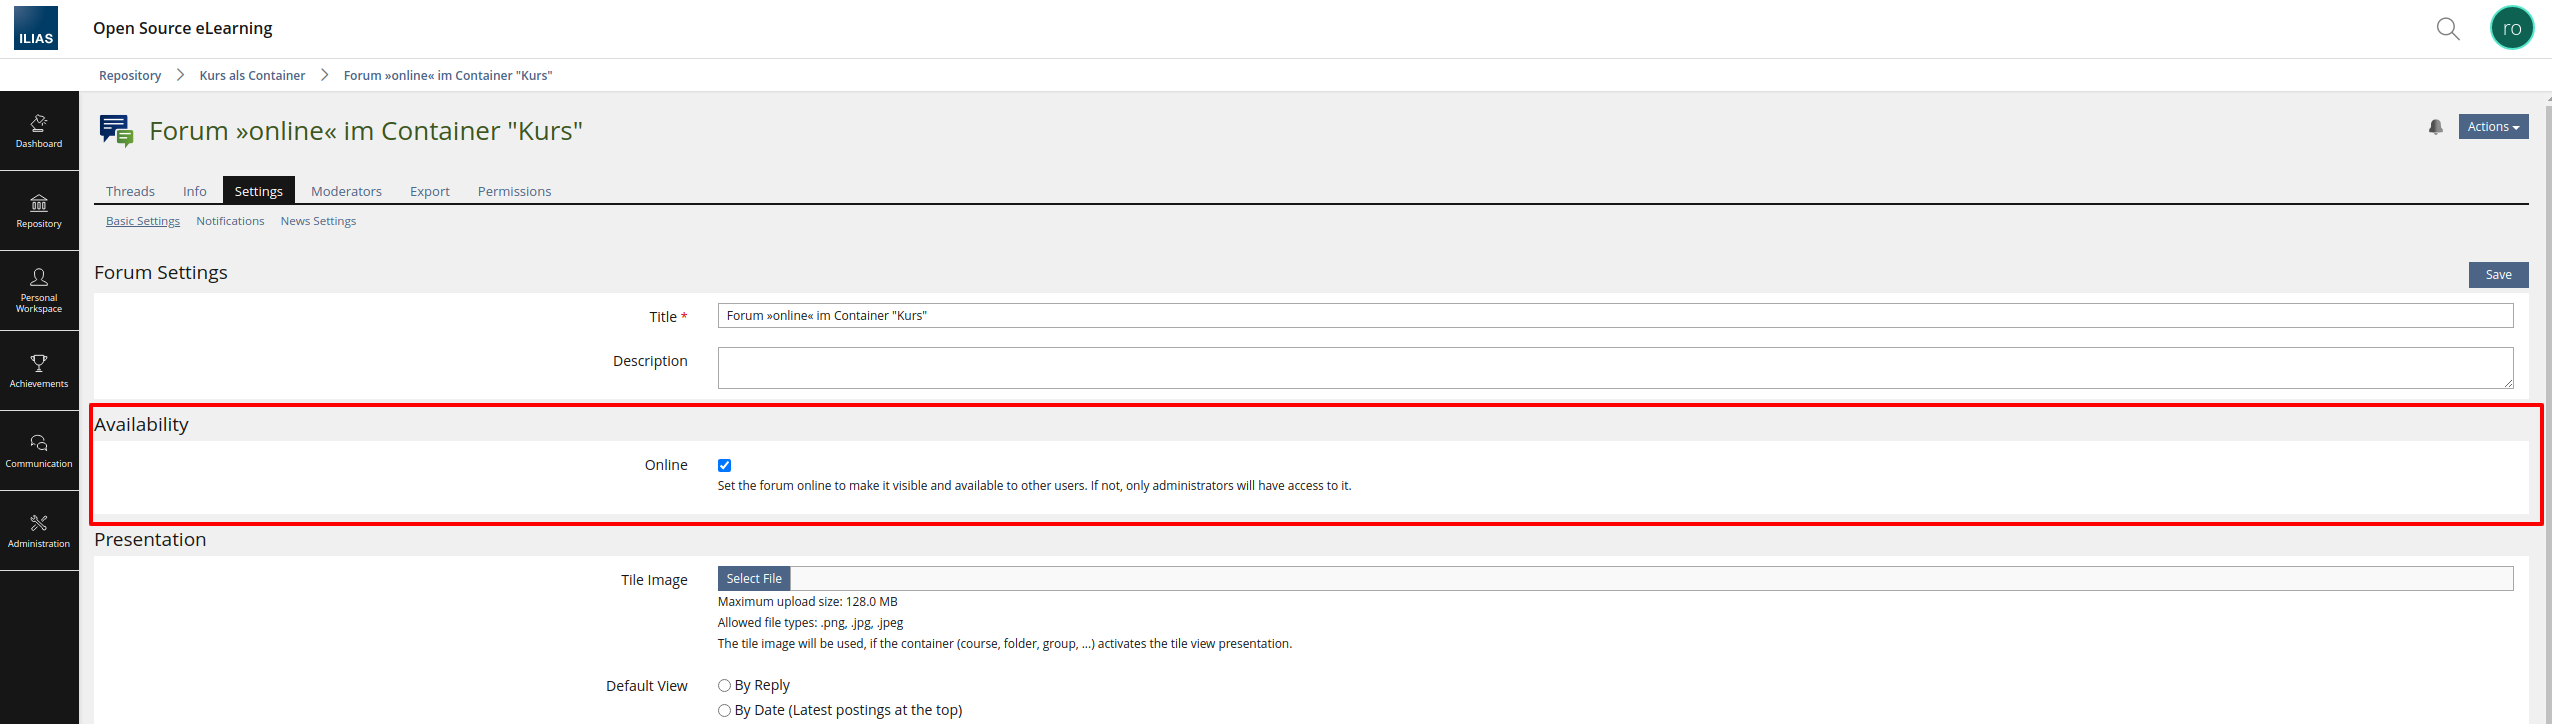Open Achievements in sidebar
Viewport: 2552px width, 724px height.
[39, 371]
